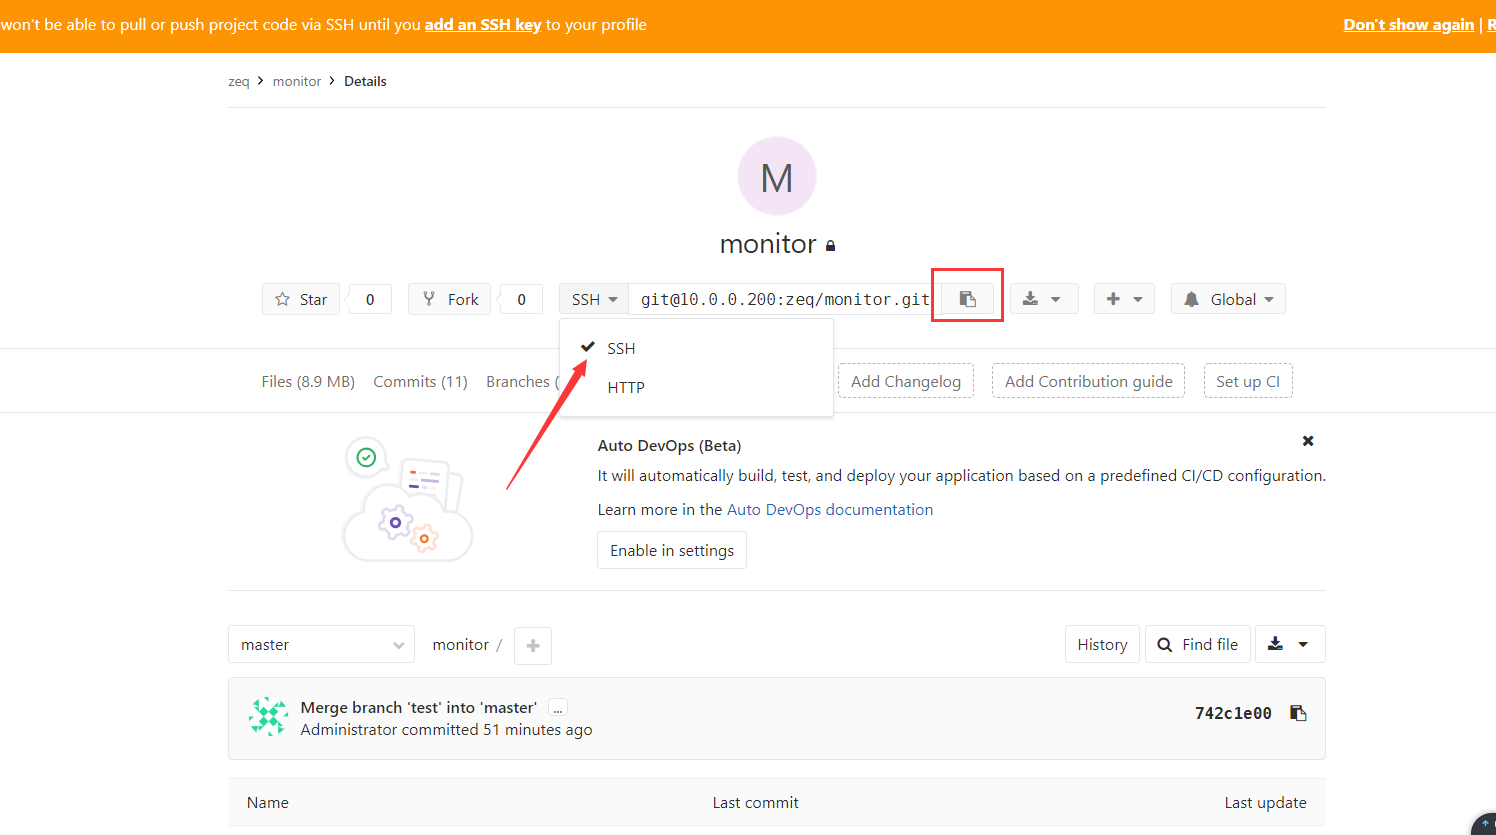Star the monitor project
Image resolution: width=1496 pixels, height=835 pixels.
pos(301,299)
